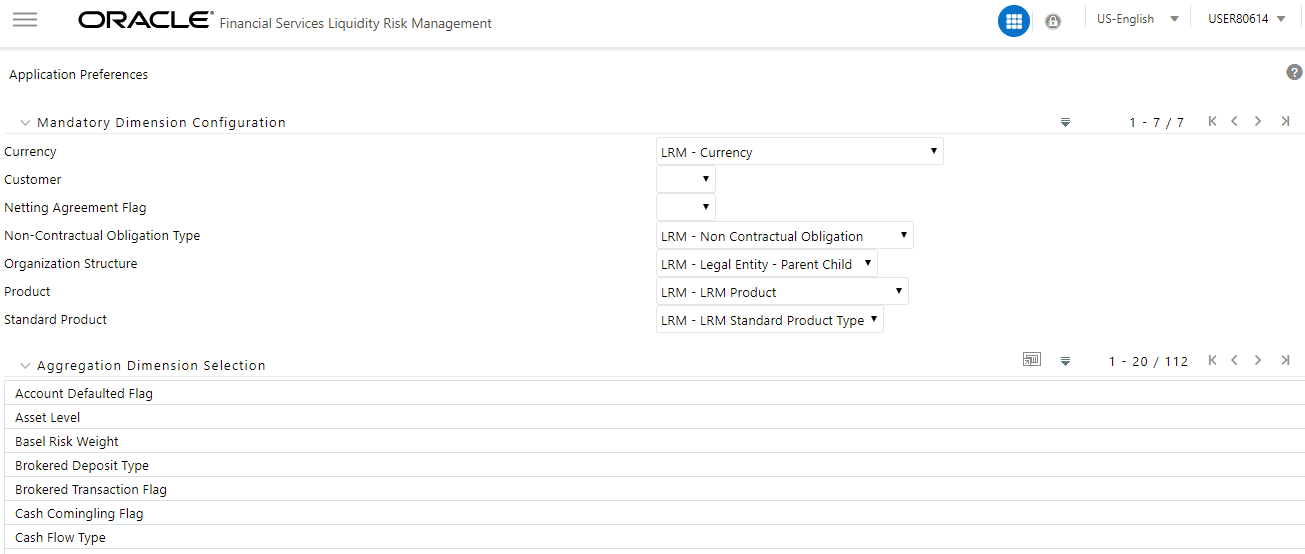This screenshot has height=554, width=1305.
Task: Select the Basel Risk Weight row
Action: [654, 441]
